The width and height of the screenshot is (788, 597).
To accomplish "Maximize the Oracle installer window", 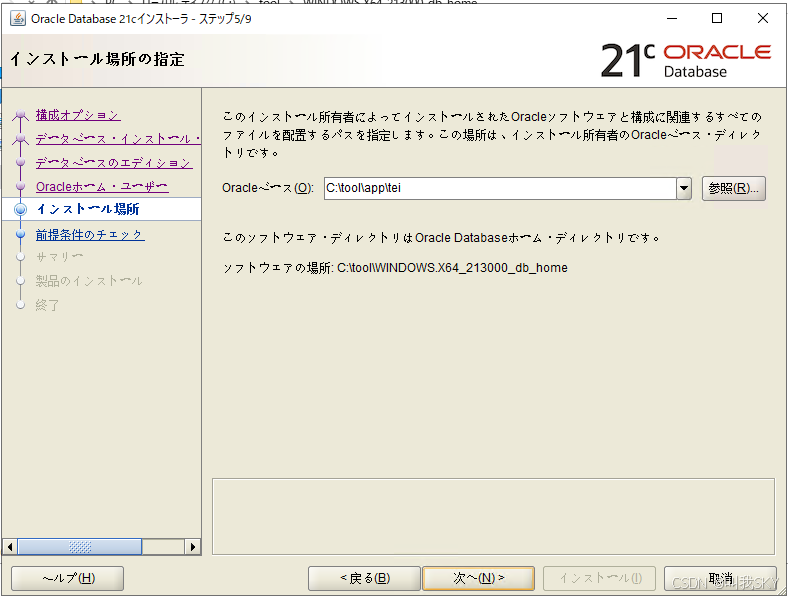I will click(x=717, y=19).
